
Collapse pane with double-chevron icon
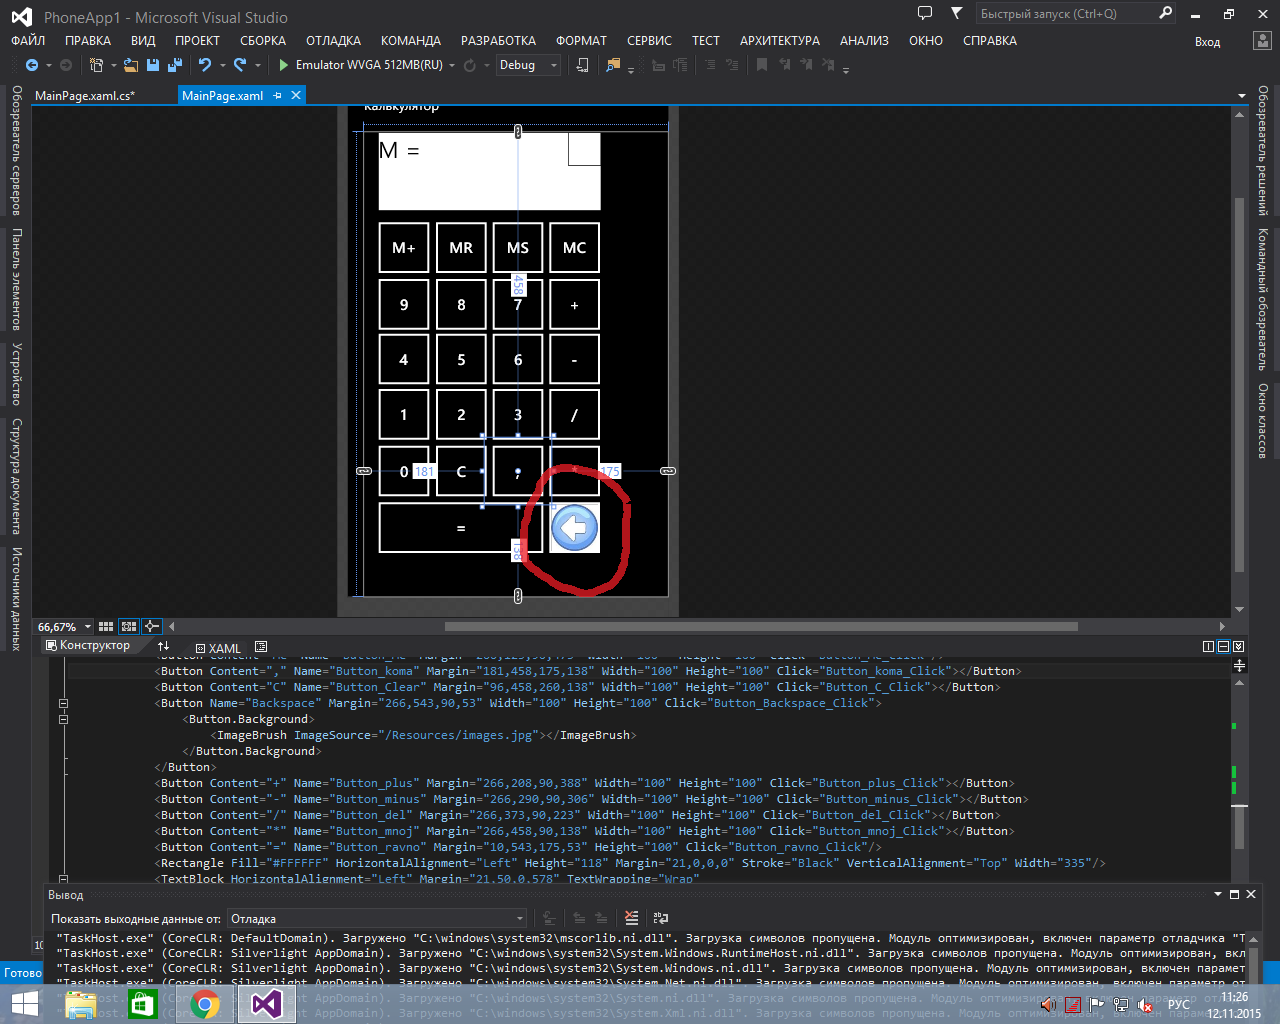(x=1238, y=647)
